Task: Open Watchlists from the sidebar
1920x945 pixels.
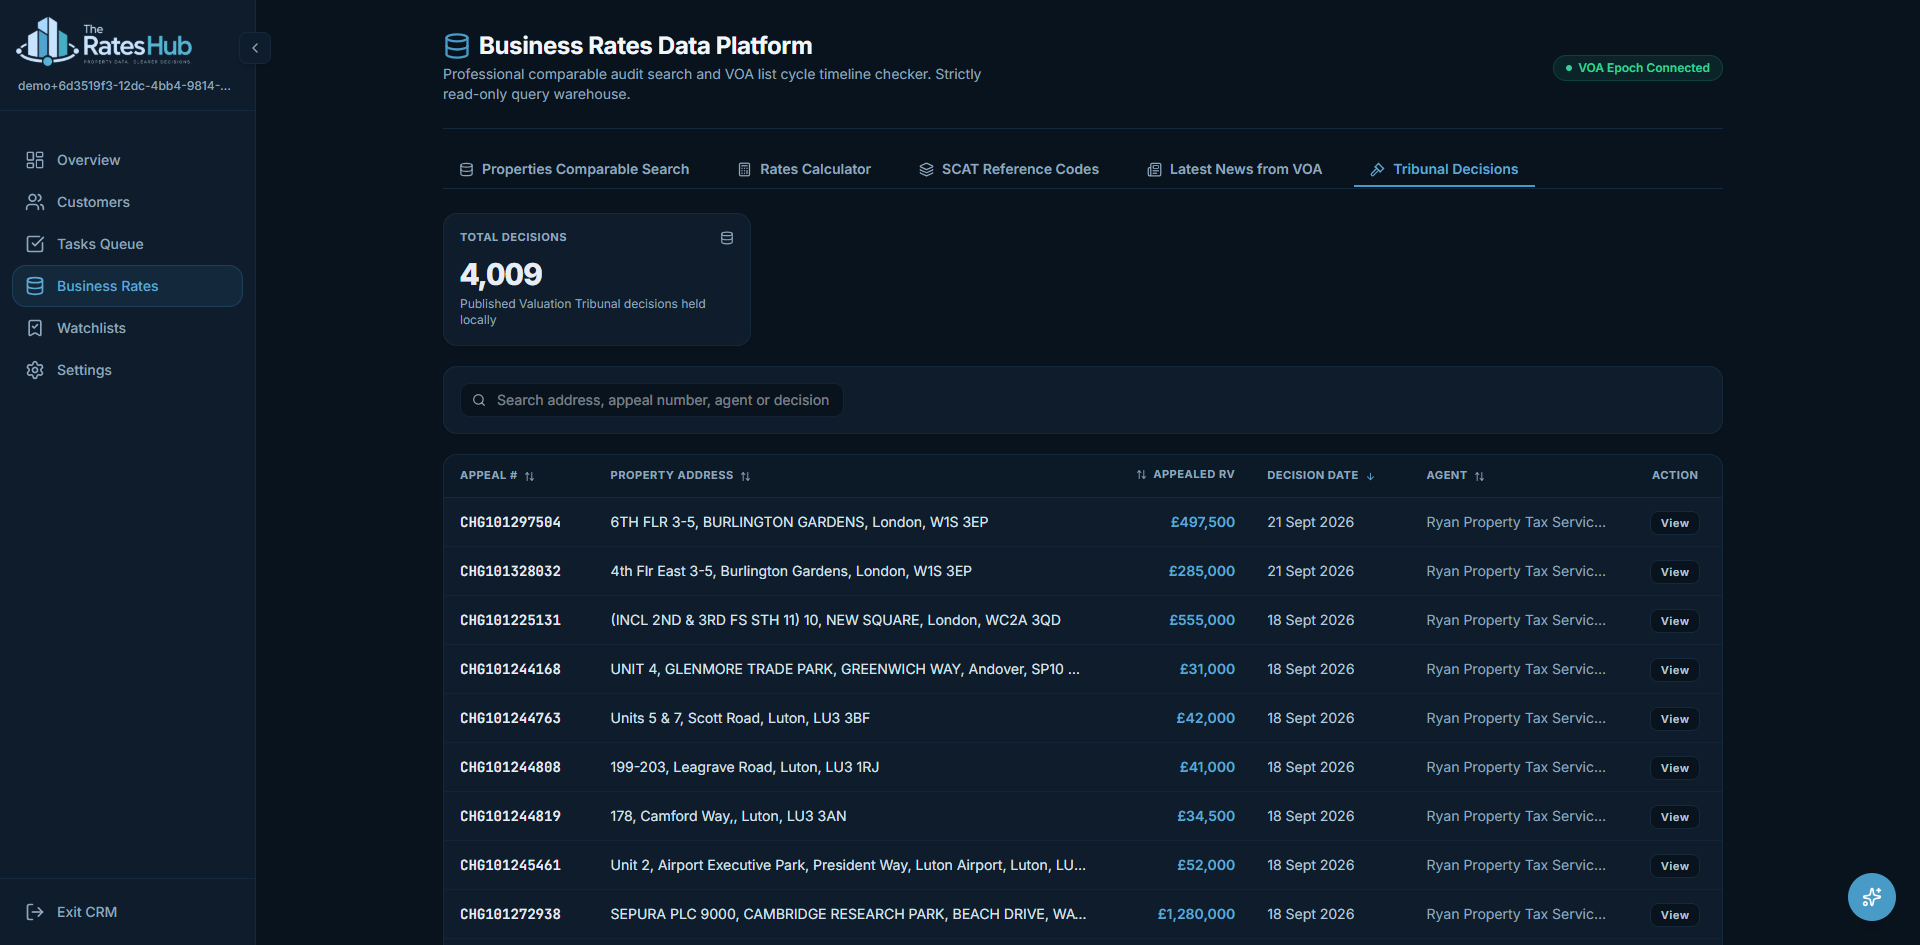Action: (x=127, y=328)
